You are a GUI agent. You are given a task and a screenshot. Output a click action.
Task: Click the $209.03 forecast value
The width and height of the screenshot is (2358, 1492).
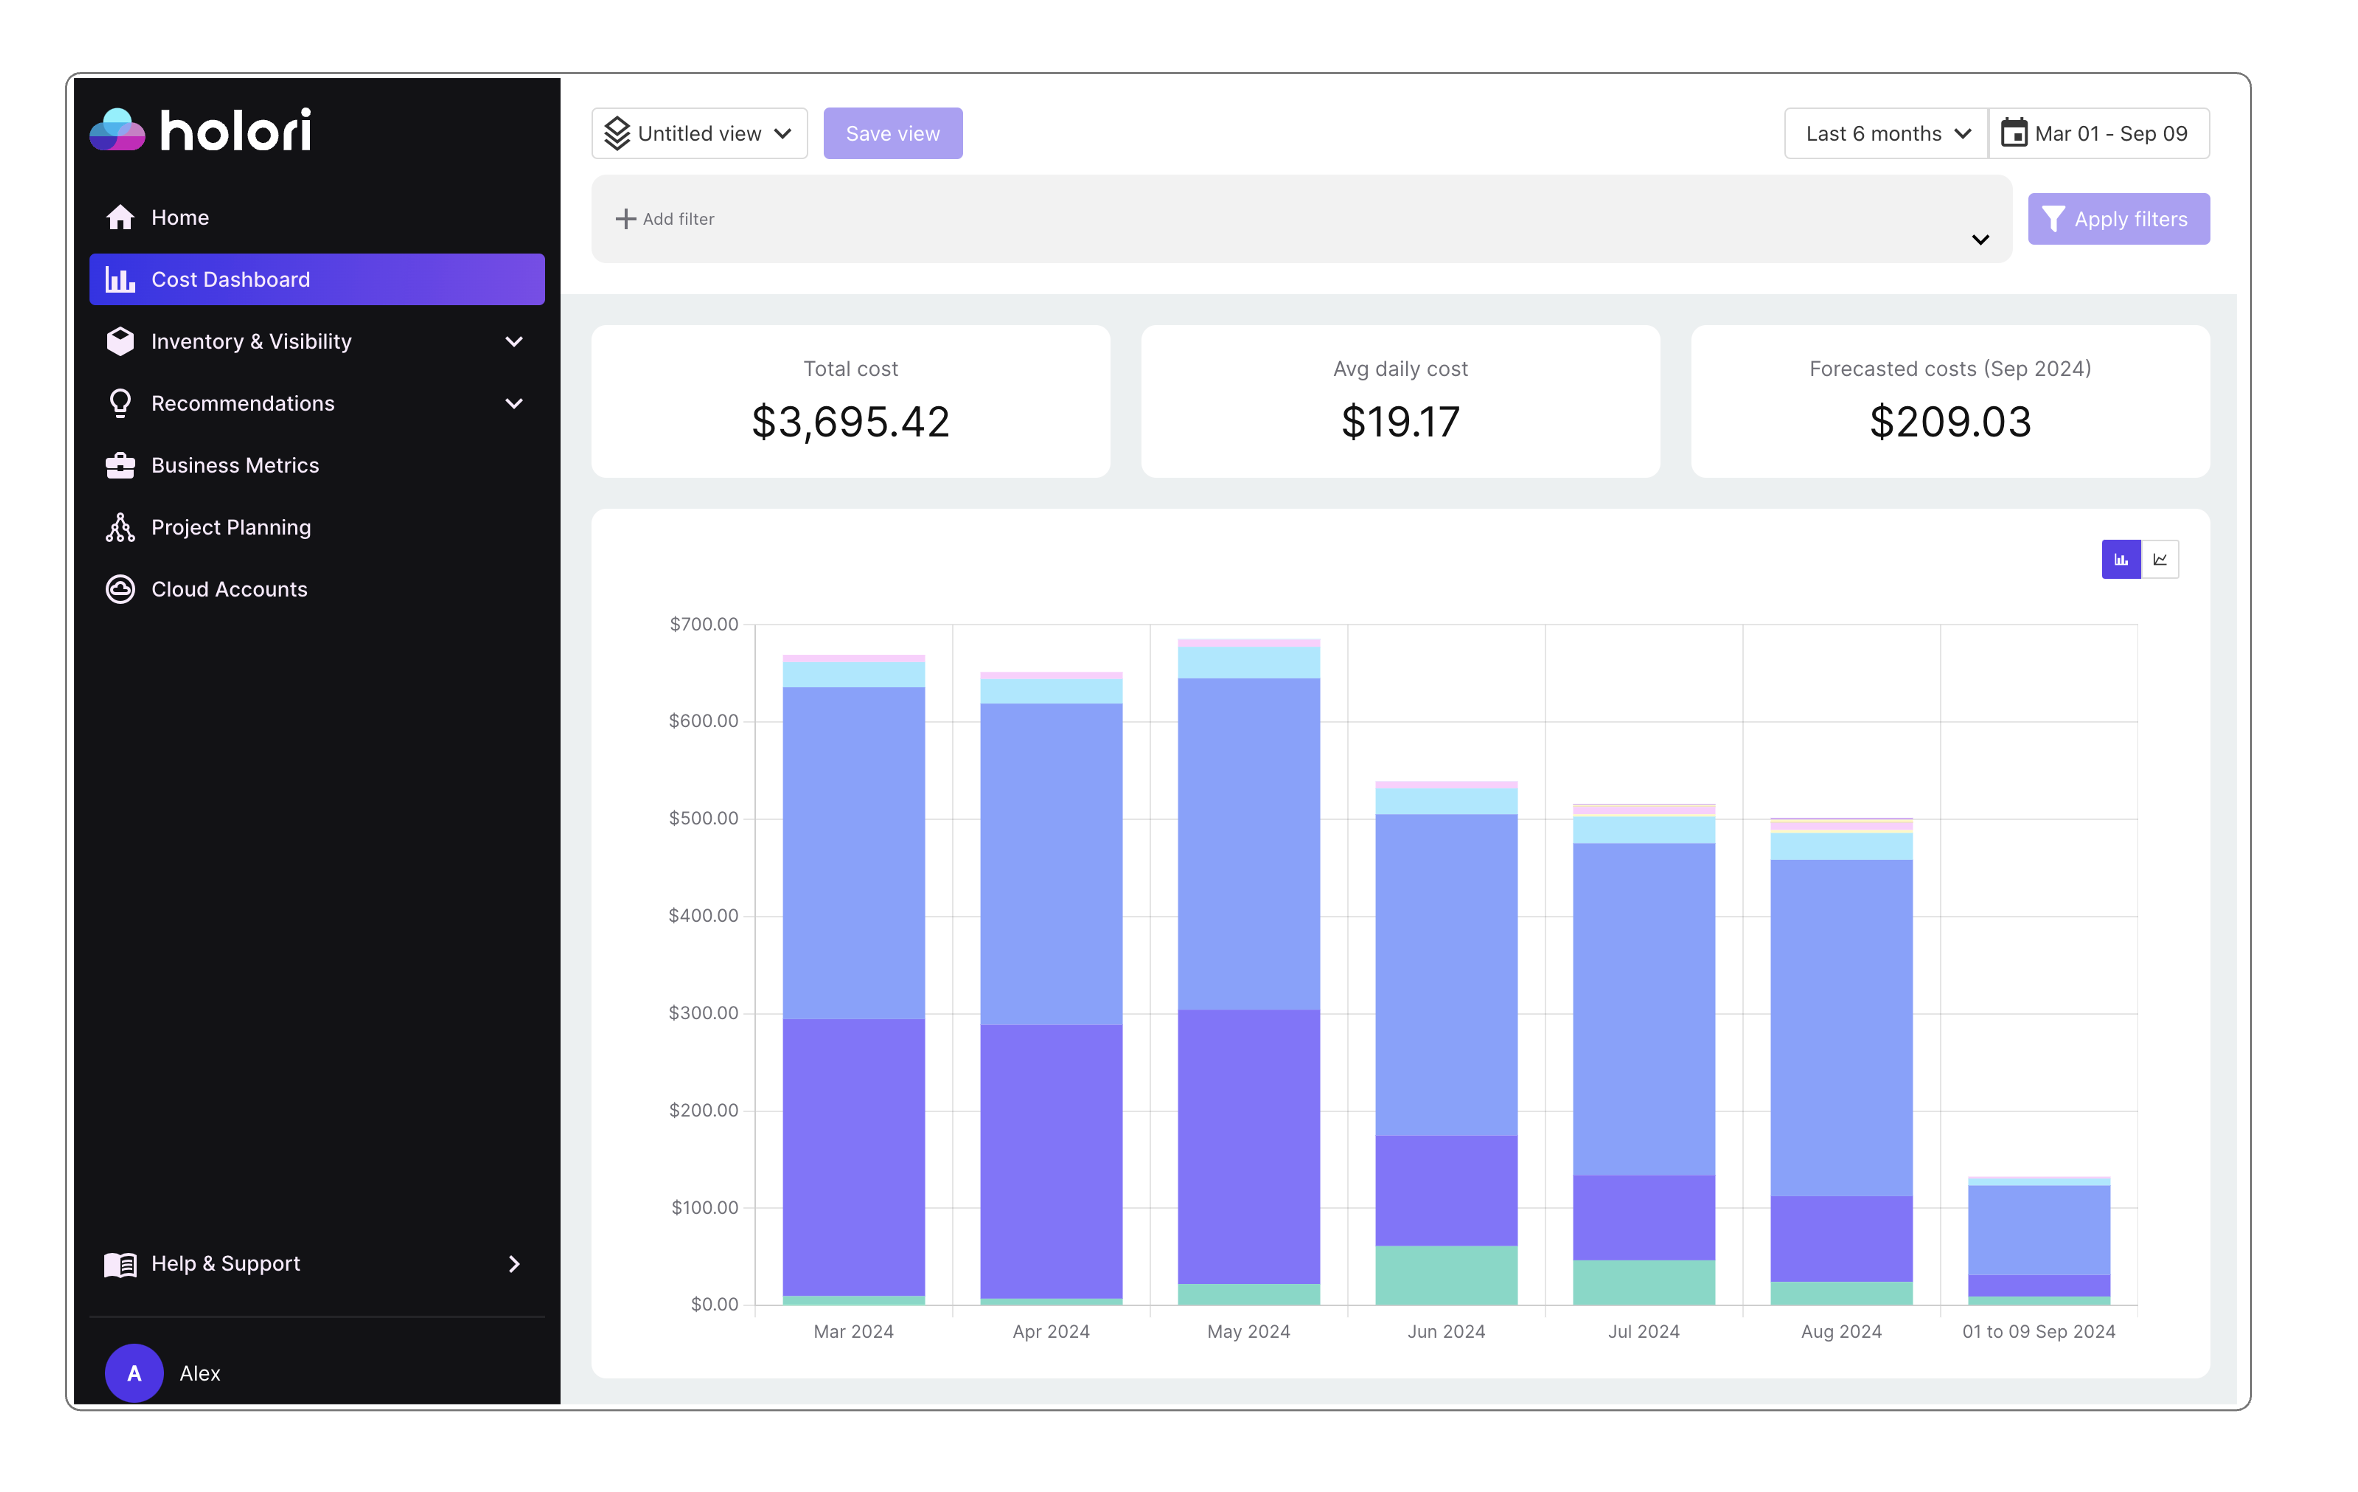tap(1951, 422)
